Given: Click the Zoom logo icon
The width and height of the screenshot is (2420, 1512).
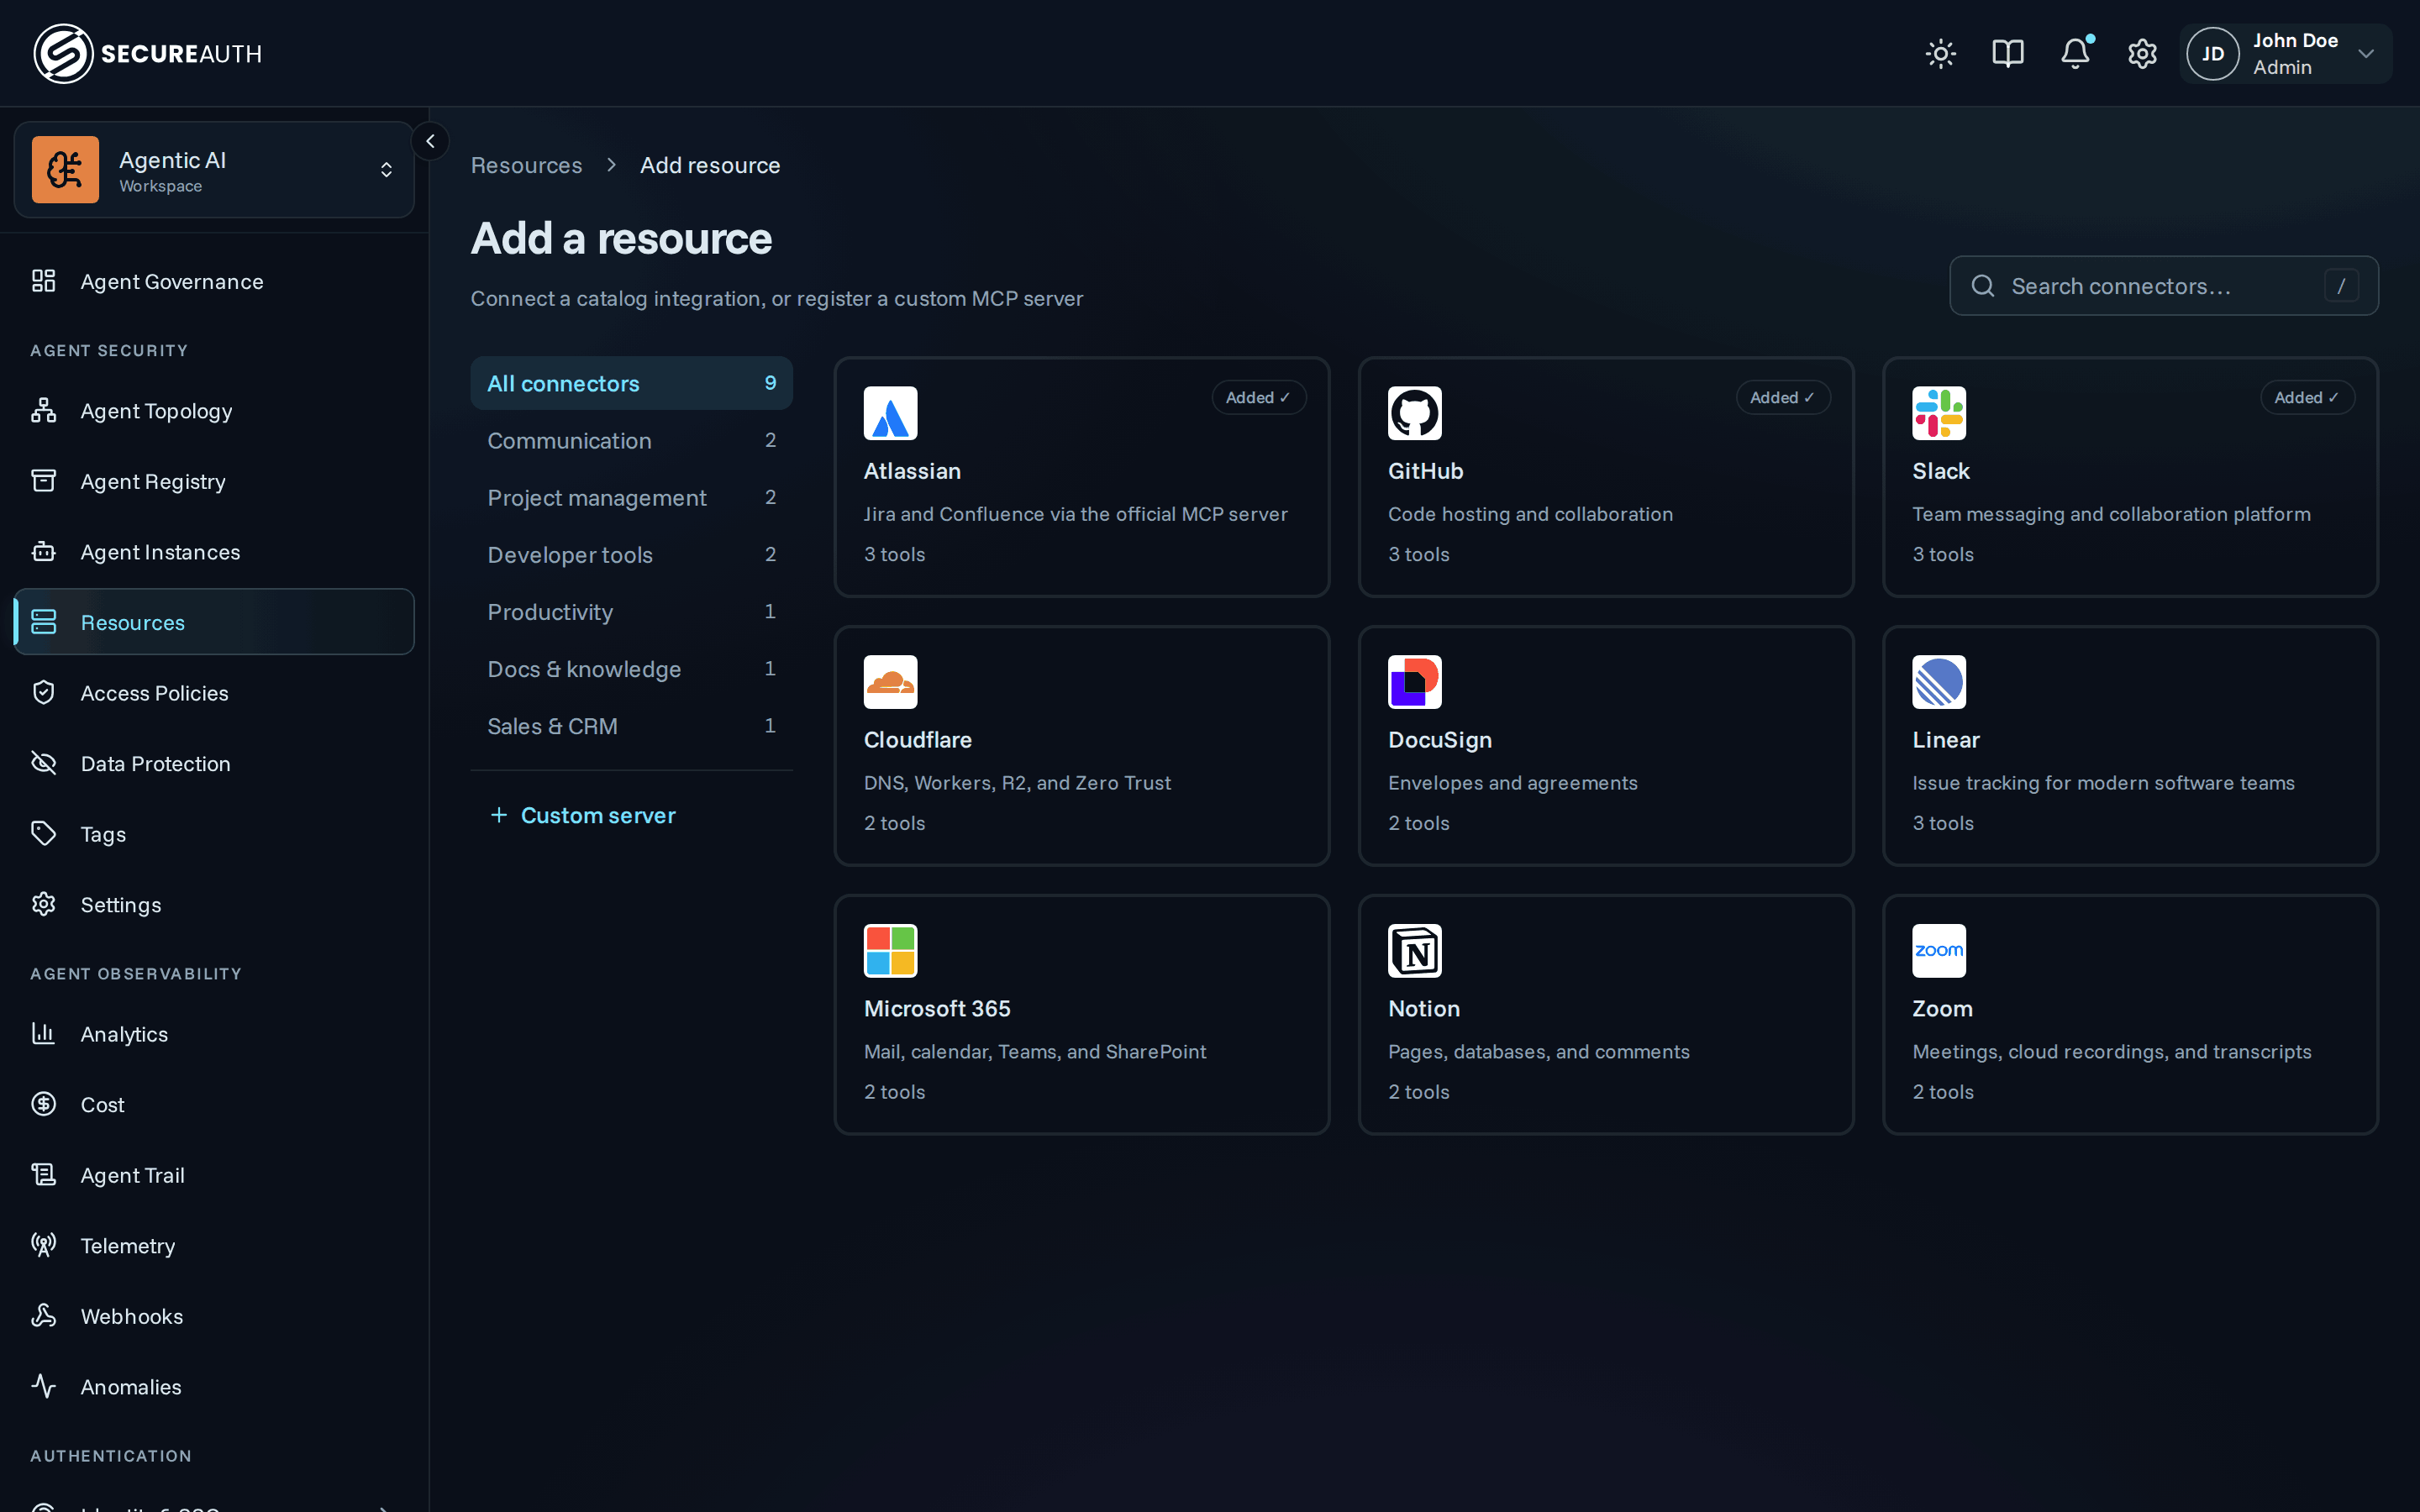Looking at the screenshot, I should 1938,951.
